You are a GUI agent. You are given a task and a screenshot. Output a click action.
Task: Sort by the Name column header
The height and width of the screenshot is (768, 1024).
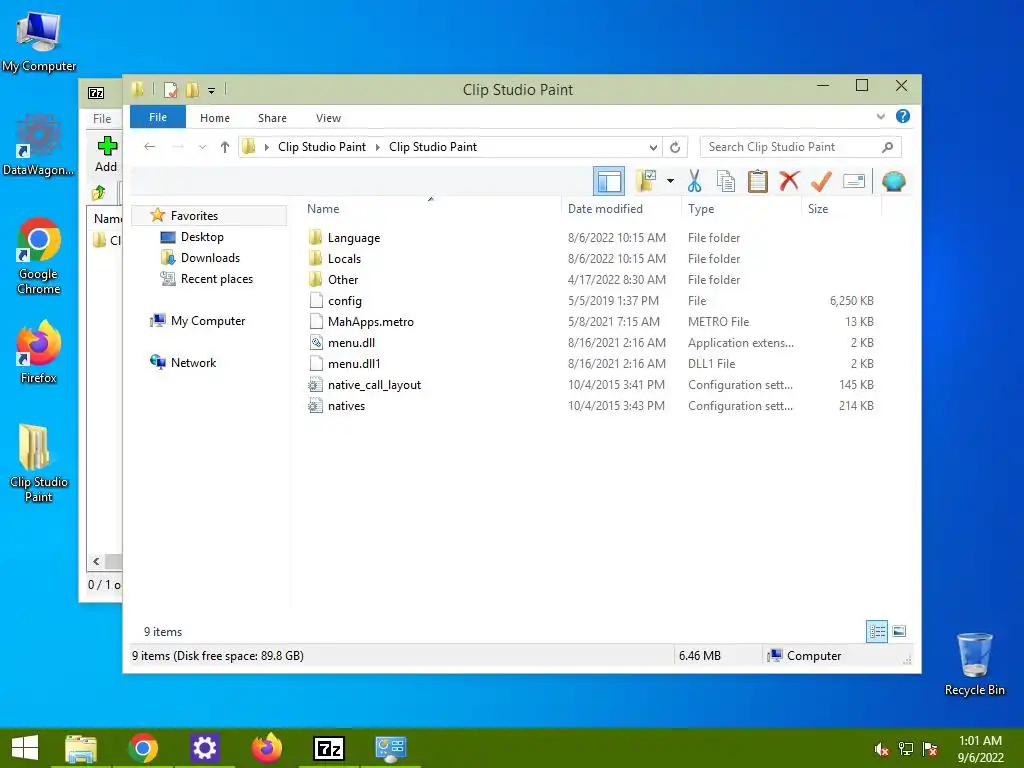(323, 209)
